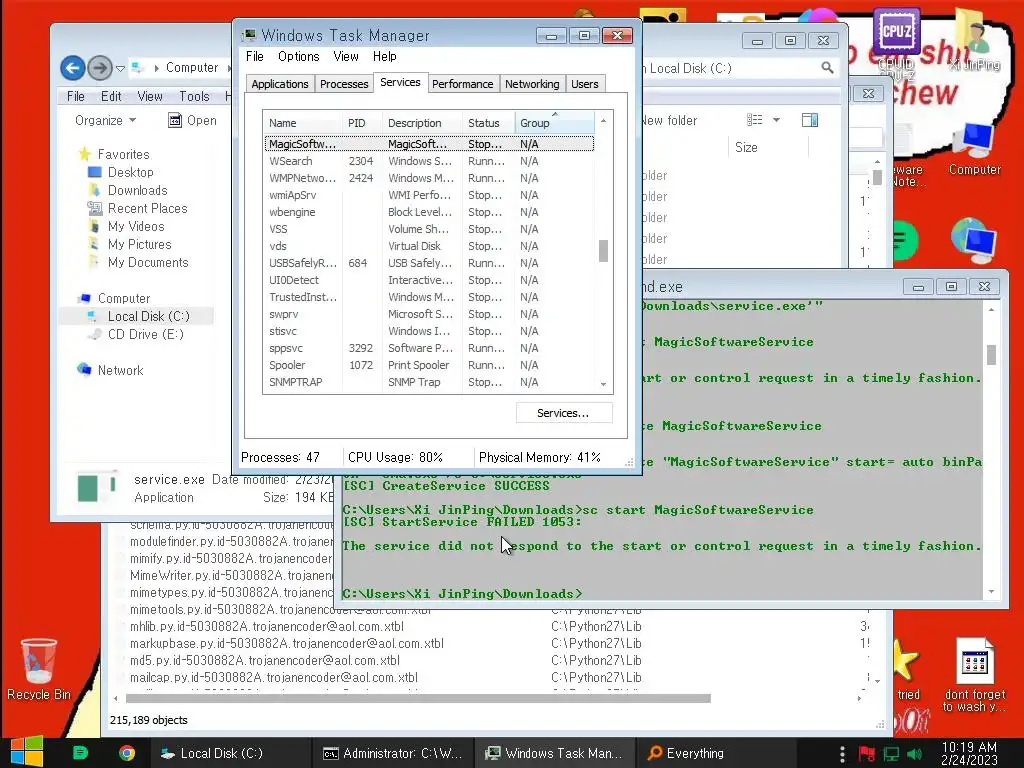Image resolution: width=1024 pixels, height=768 pixels.
Task: Select the MagicSoftw... service row
Action: 429,144
